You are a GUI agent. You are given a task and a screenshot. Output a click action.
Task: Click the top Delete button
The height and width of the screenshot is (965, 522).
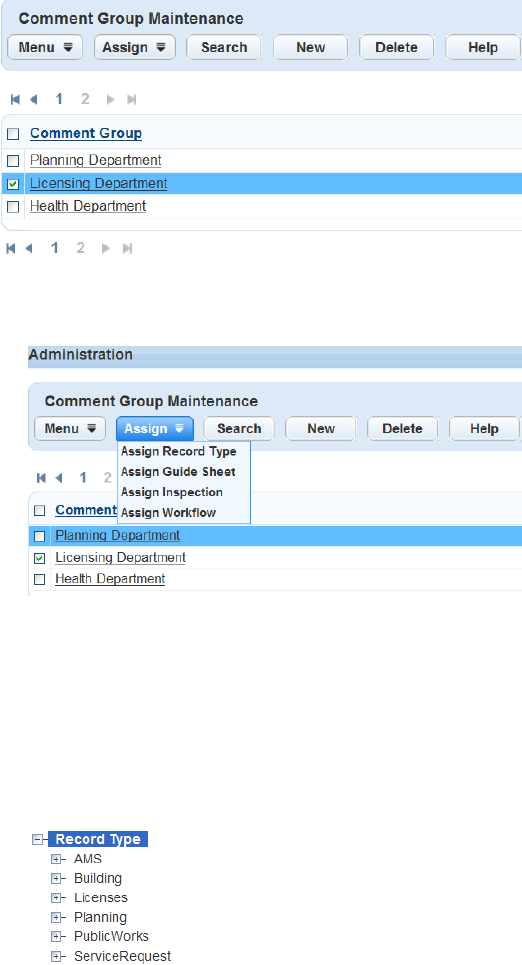coord(396,47)
